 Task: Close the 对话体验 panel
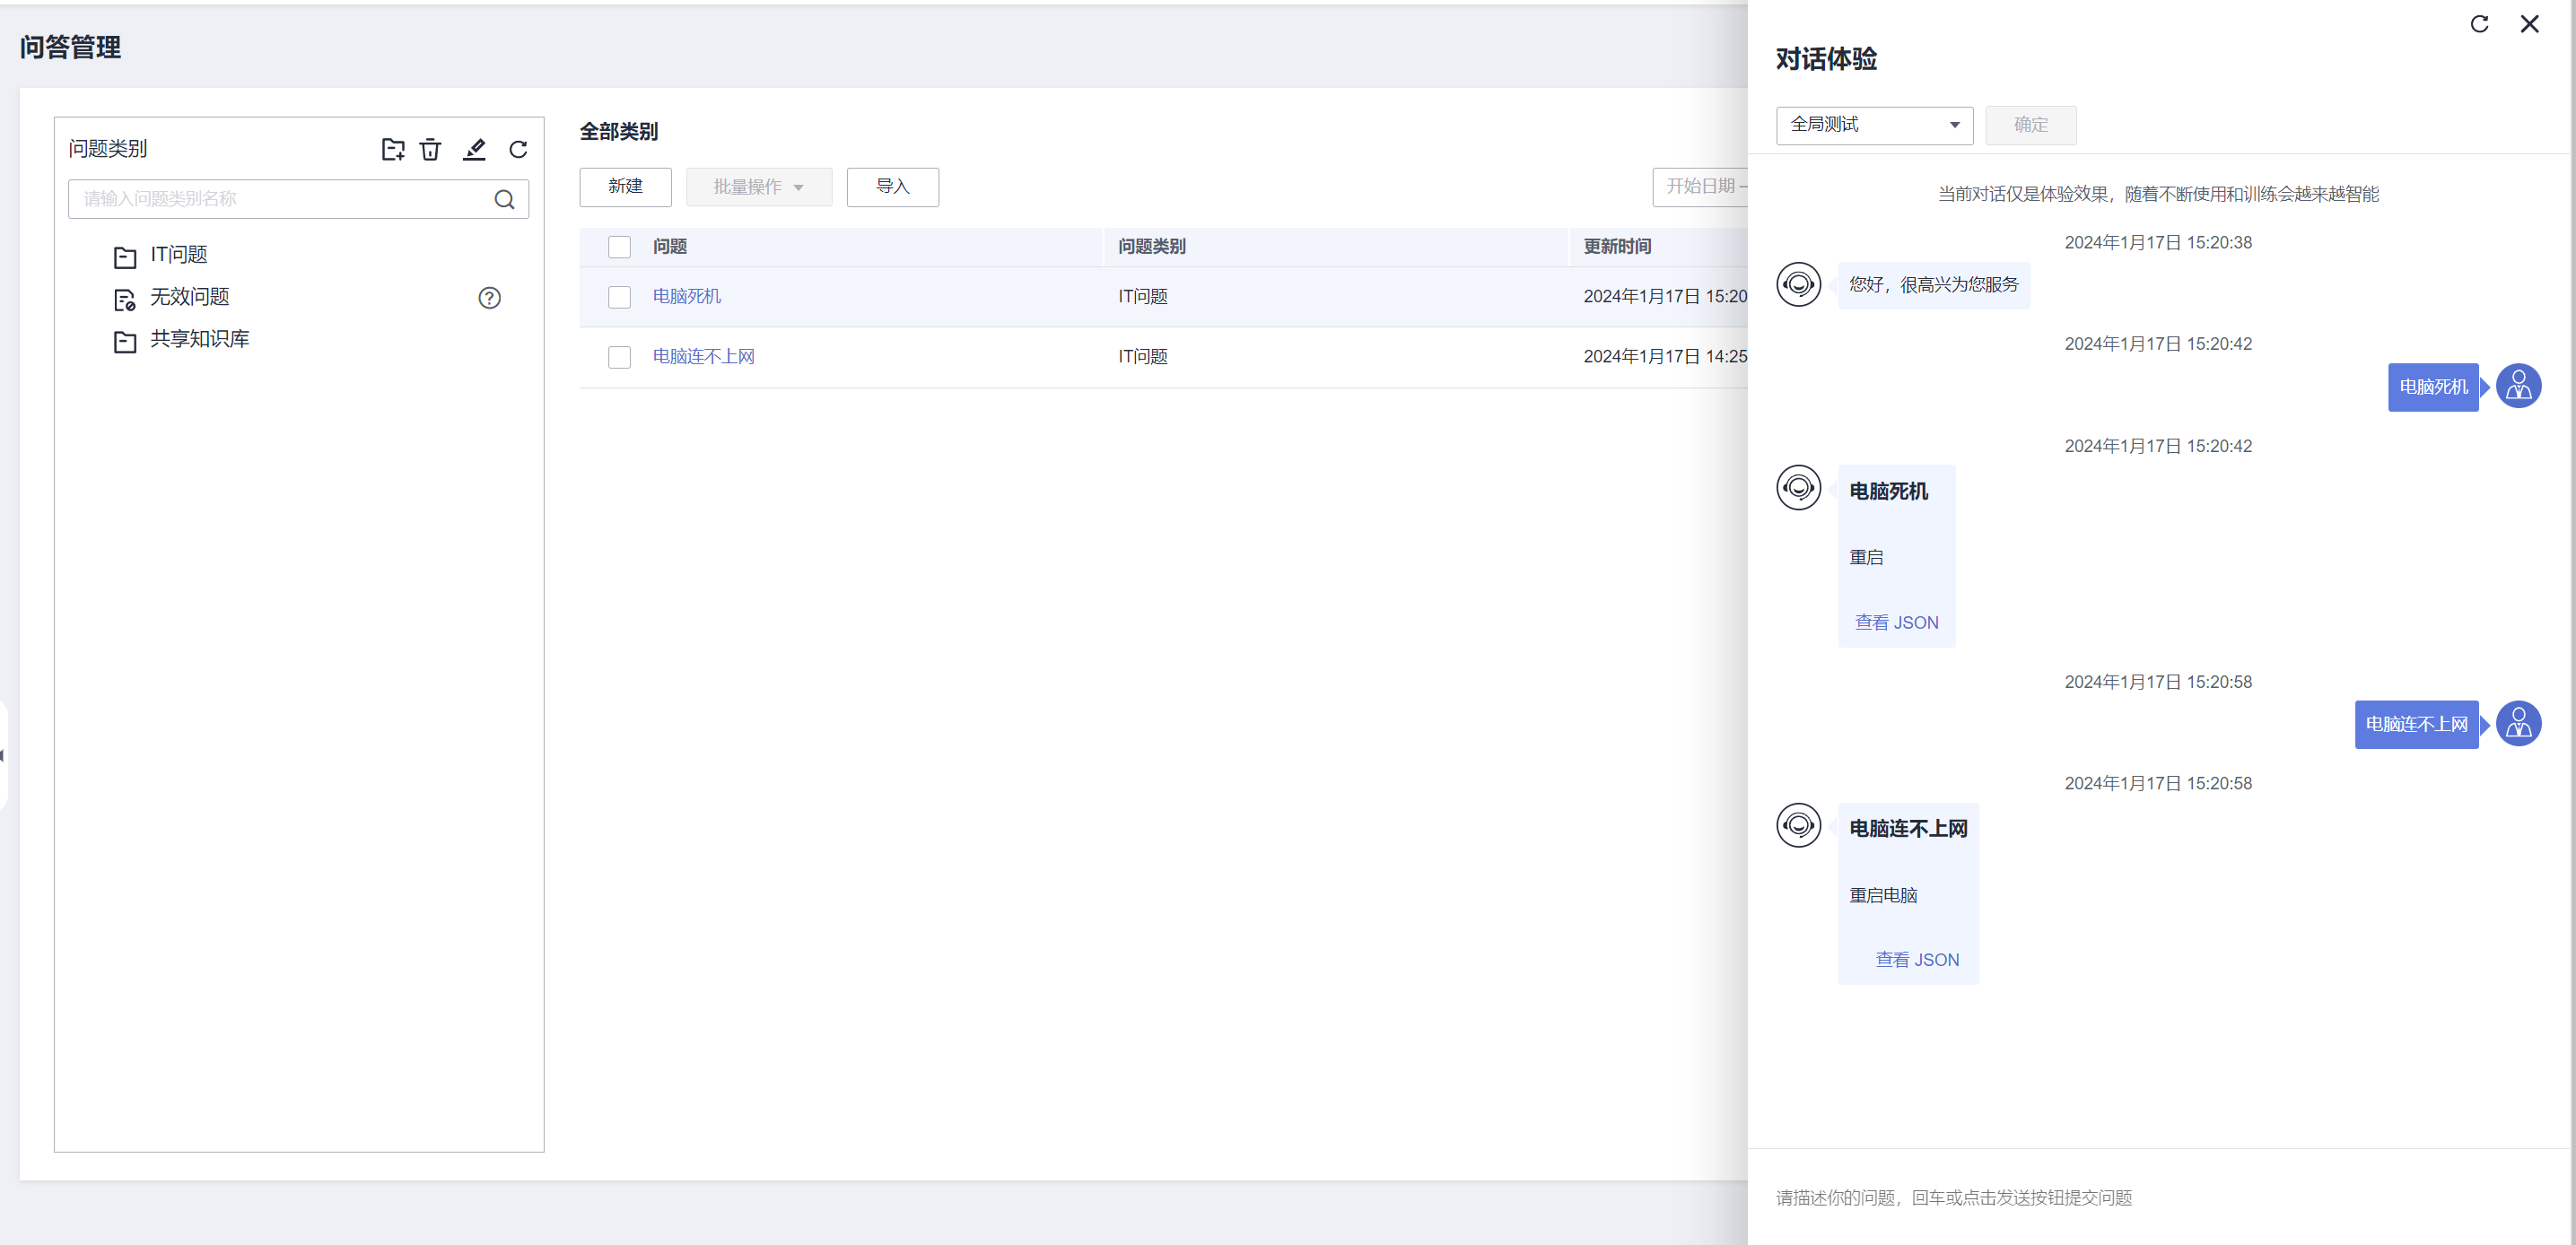[x=2529, y=24]
